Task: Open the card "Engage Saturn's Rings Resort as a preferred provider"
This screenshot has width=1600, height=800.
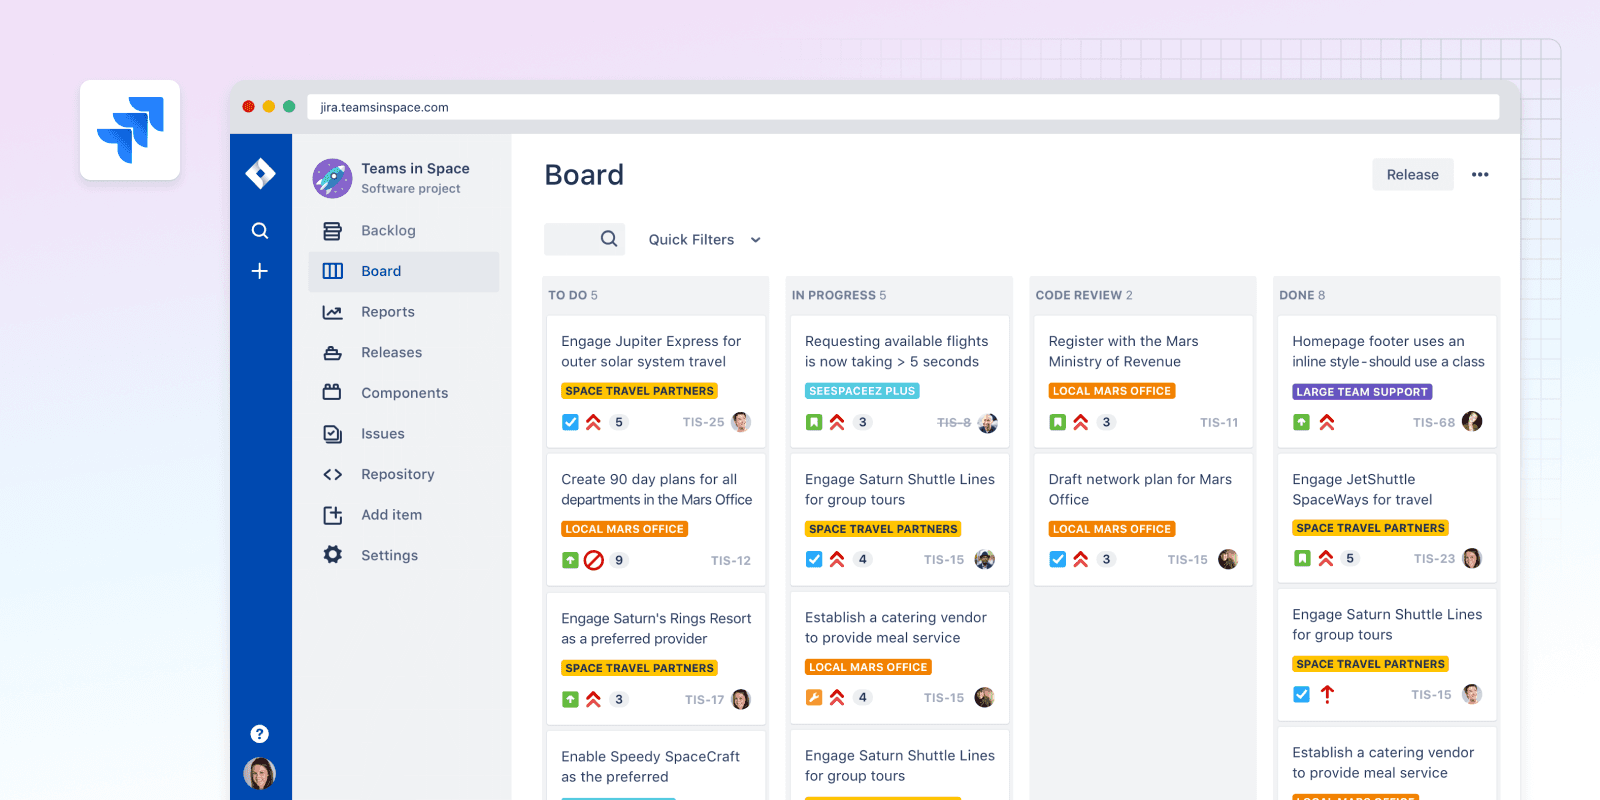Action: click(656, 658)
